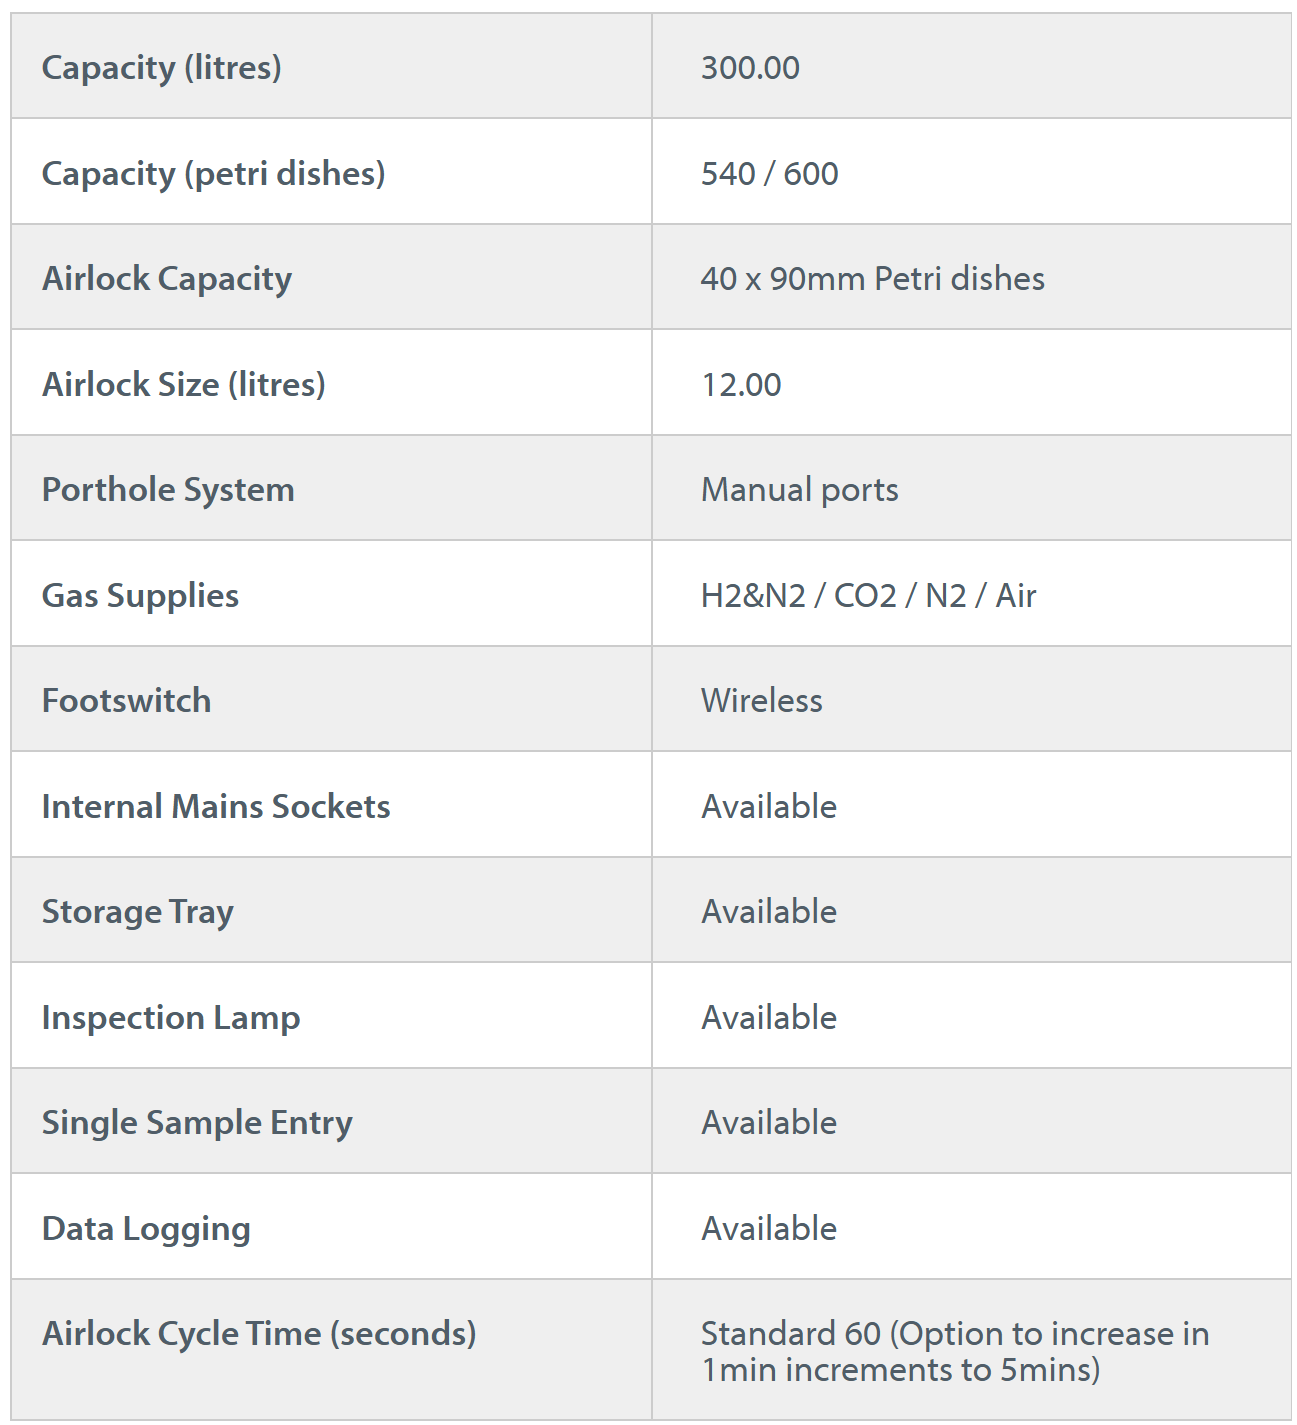This screenshot has width=1297, height=1425.
Task: Select the 300.00 capacity value
Action: tap(750, 68)
